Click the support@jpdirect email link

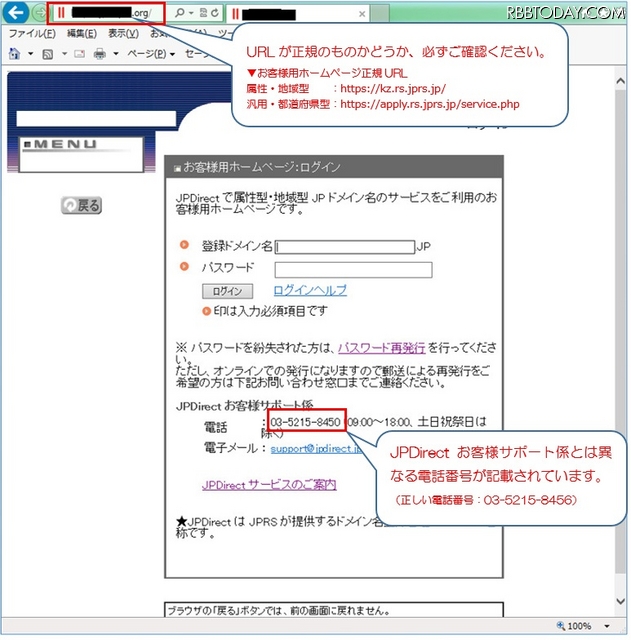click(316, 449)
